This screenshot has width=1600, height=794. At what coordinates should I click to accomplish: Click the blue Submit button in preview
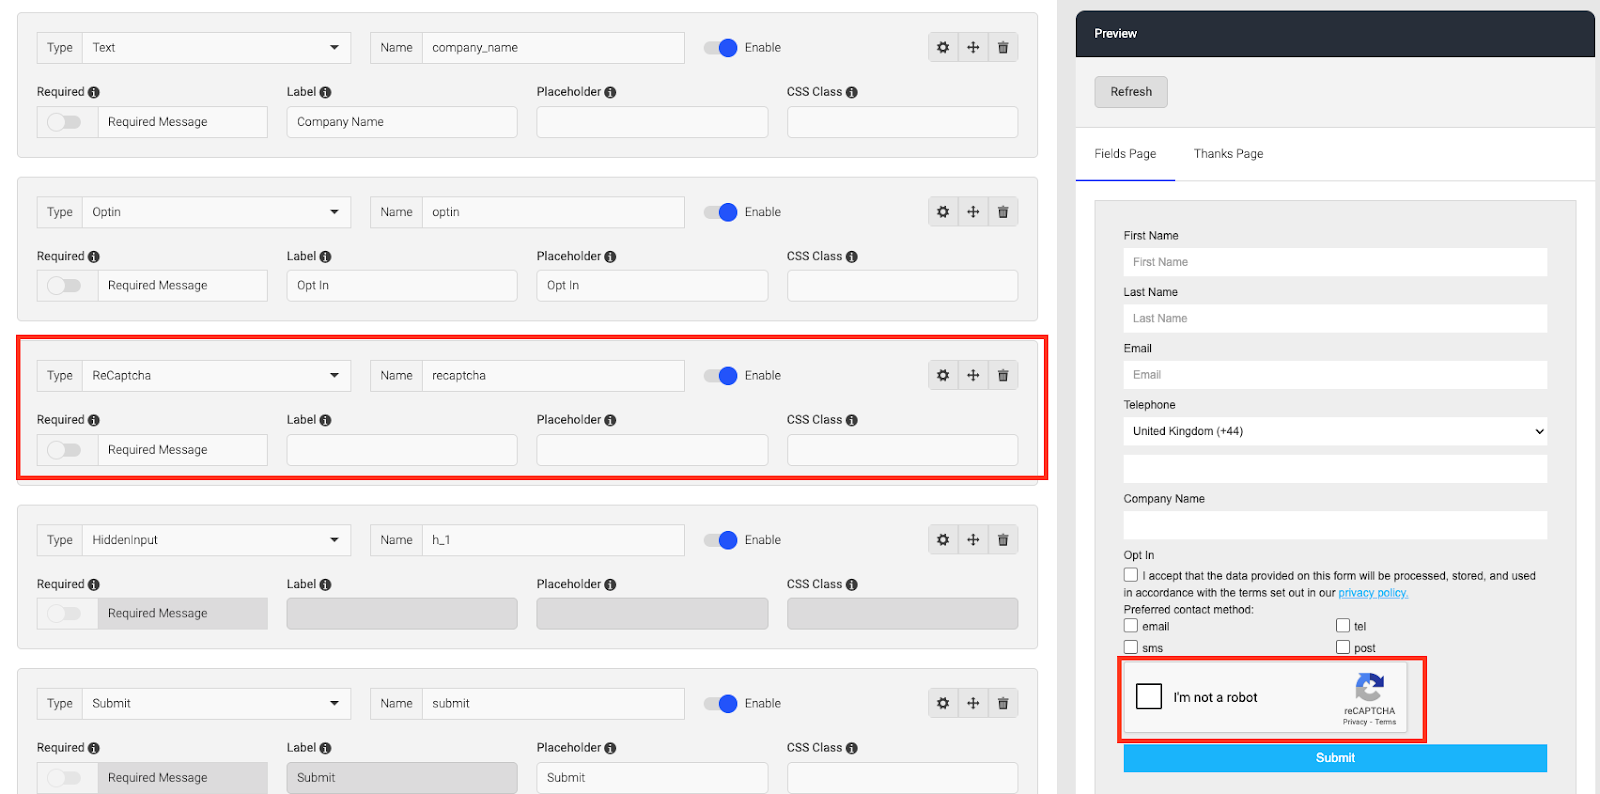(1335, 758)
